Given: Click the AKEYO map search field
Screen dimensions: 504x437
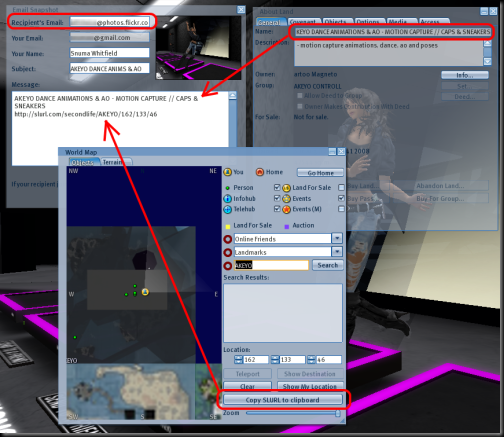Looking at the screenshot, I should pos(271,265).
